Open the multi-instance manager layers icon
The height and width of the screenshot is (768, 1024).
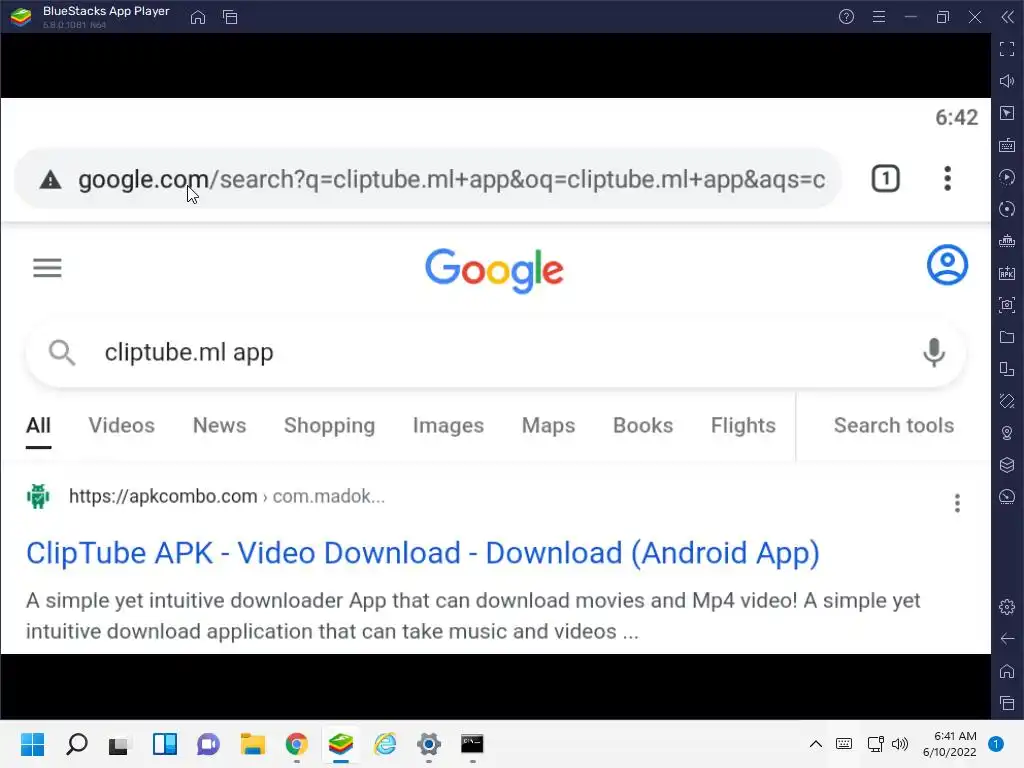1007,465
